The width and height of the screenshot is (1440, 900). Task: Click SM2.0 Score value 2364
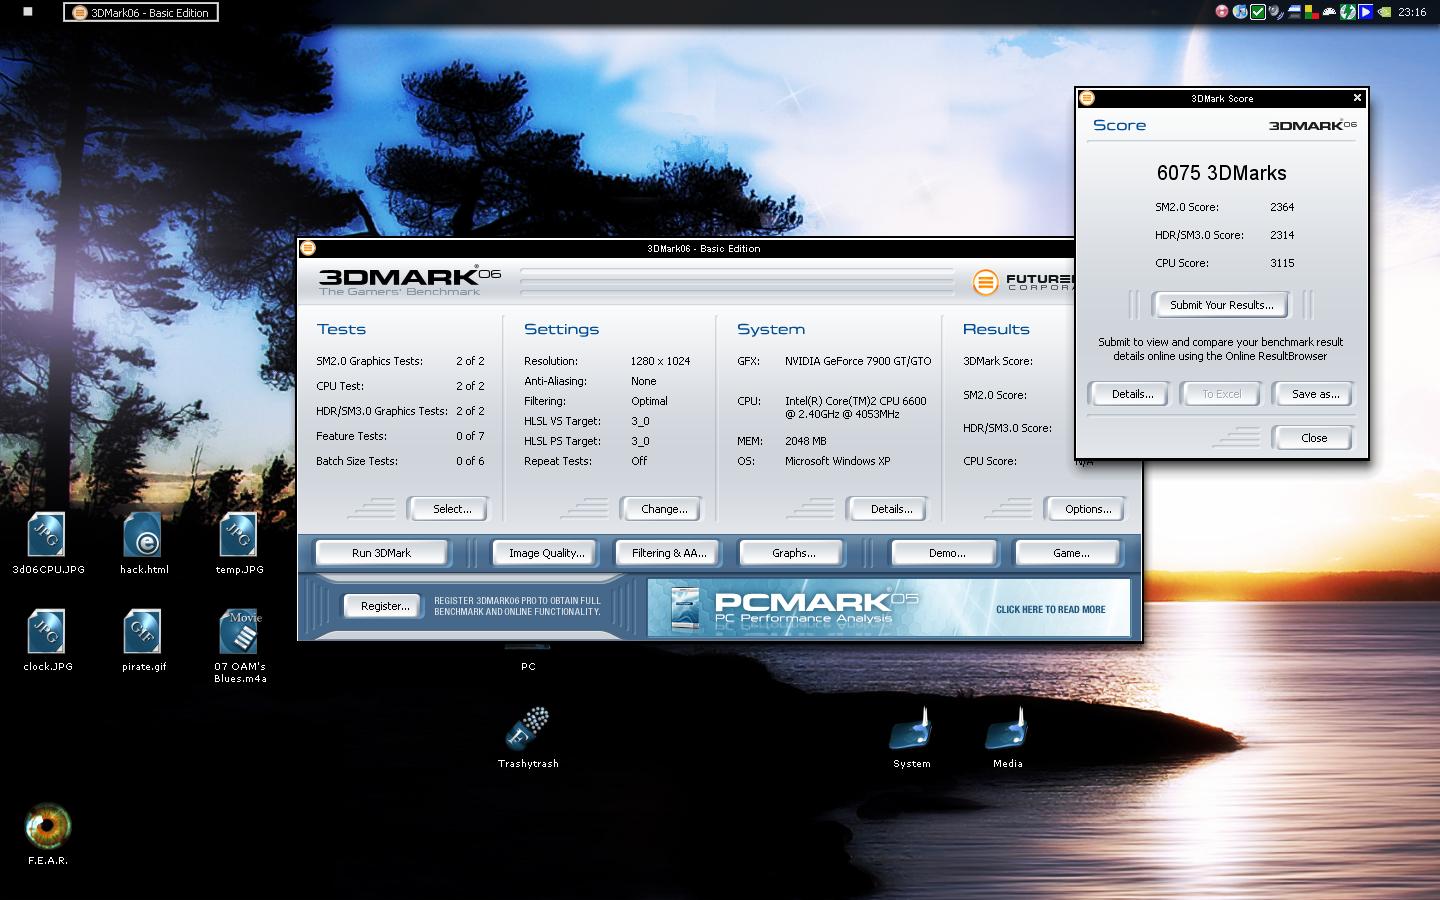tap(1281, 207)
